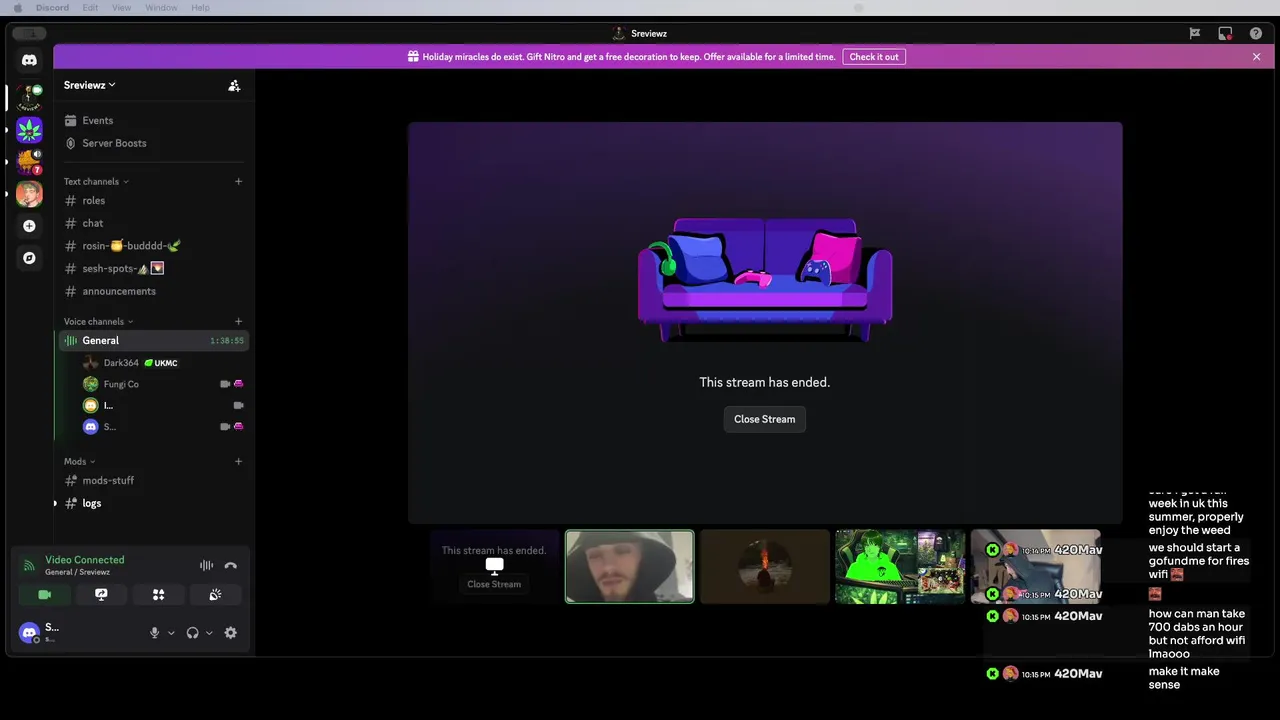Open the Inbox icon
The image size is (1280, 720).
pyautogui.click(x=1225, y=33)
